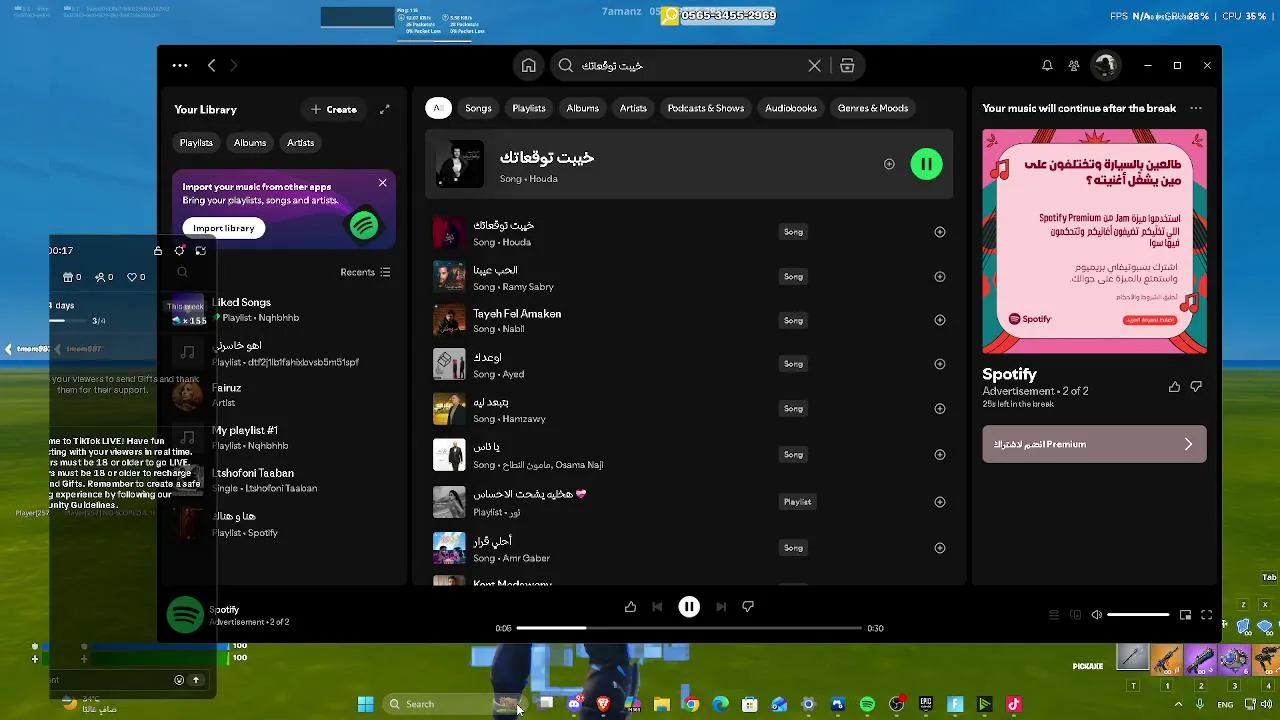This screenshot has width=1280, height=720.
Task: Open the profile avatar menu
Action: point(1106,65)
